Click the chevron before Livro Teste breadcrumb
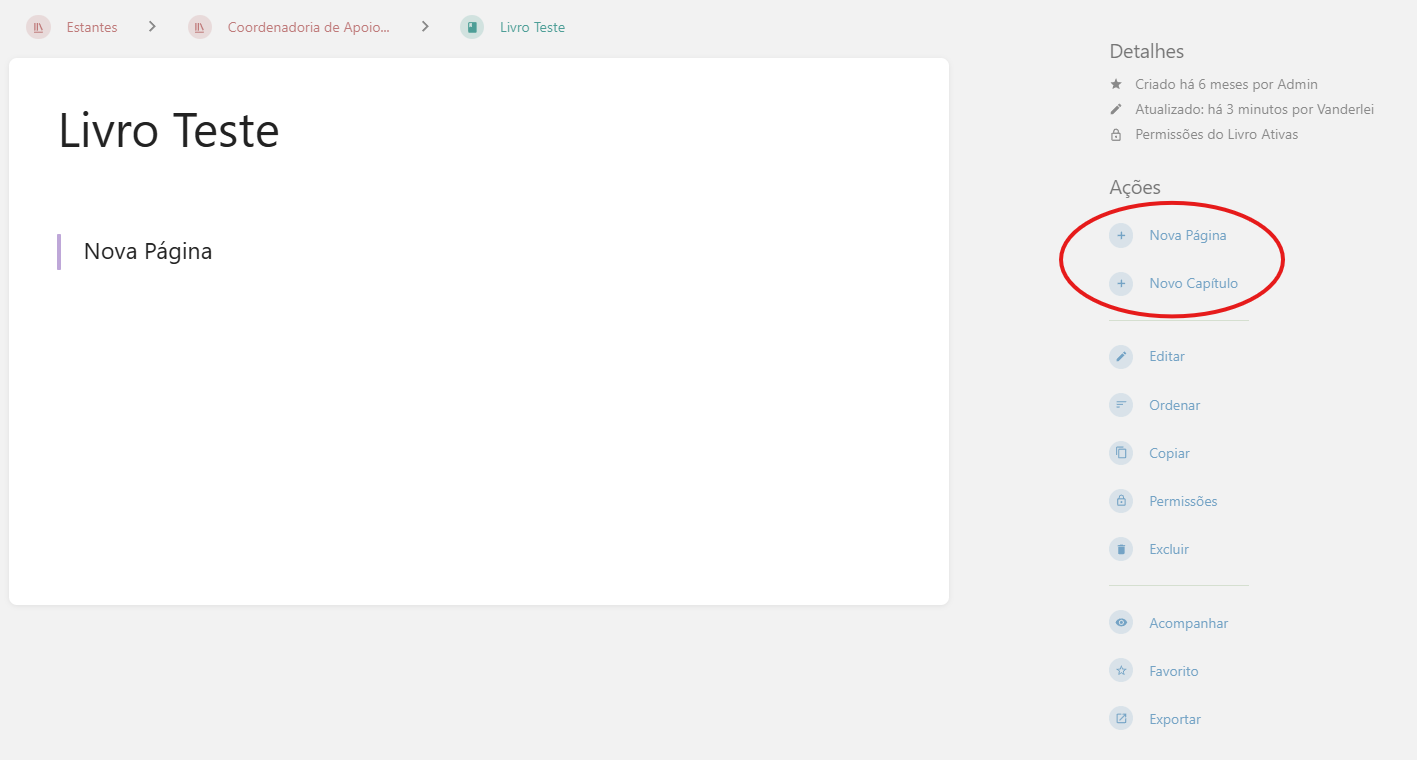This screenshot has height=760, width=1417. click(425, 27)
